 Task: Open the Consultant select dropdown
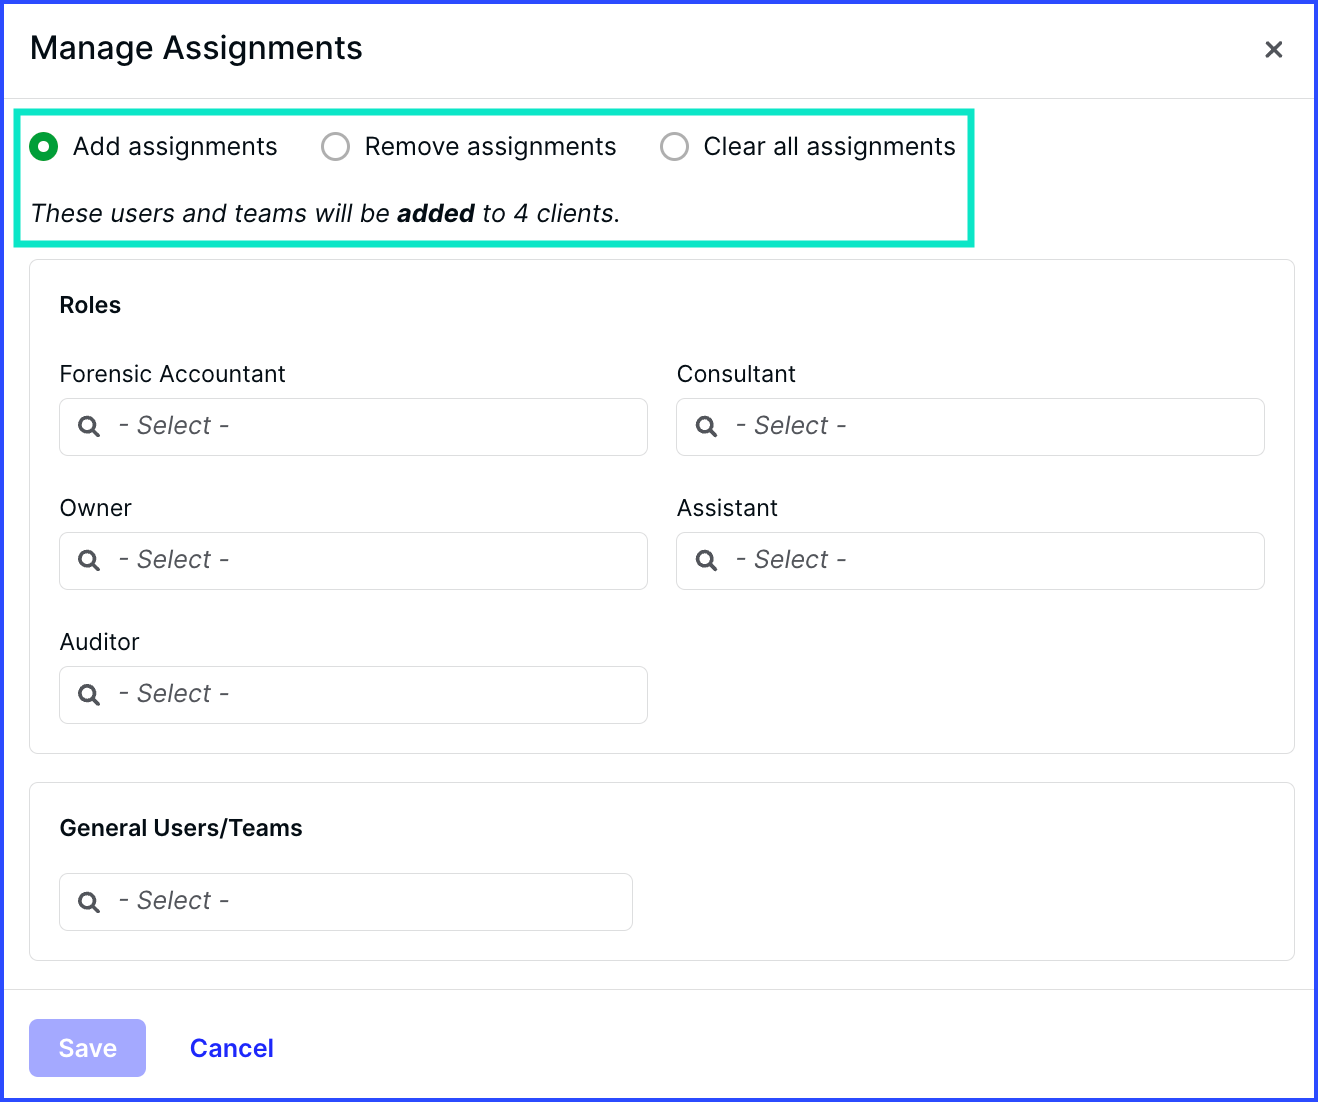tap(970, 427)
